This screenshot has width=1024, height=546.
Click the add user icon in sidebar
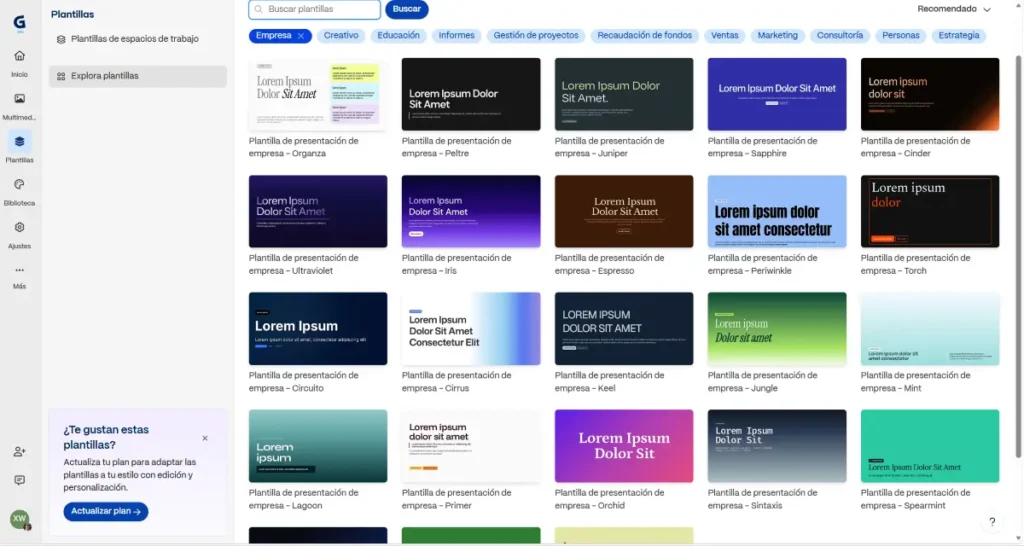point(20,451)
